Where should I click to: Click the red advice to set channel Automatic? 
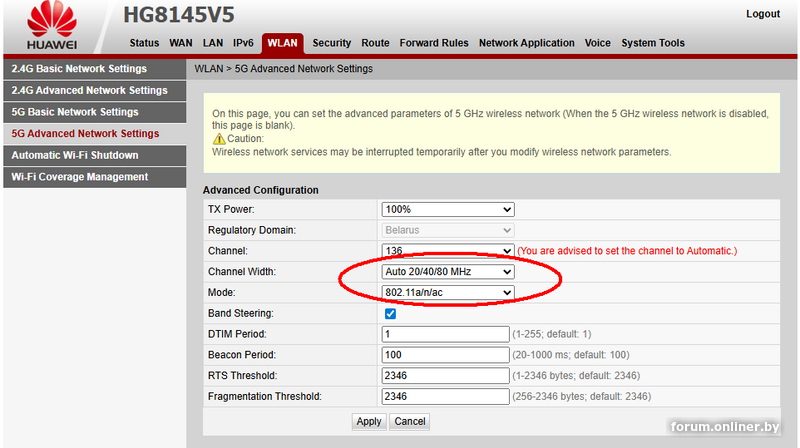(627, 251)
